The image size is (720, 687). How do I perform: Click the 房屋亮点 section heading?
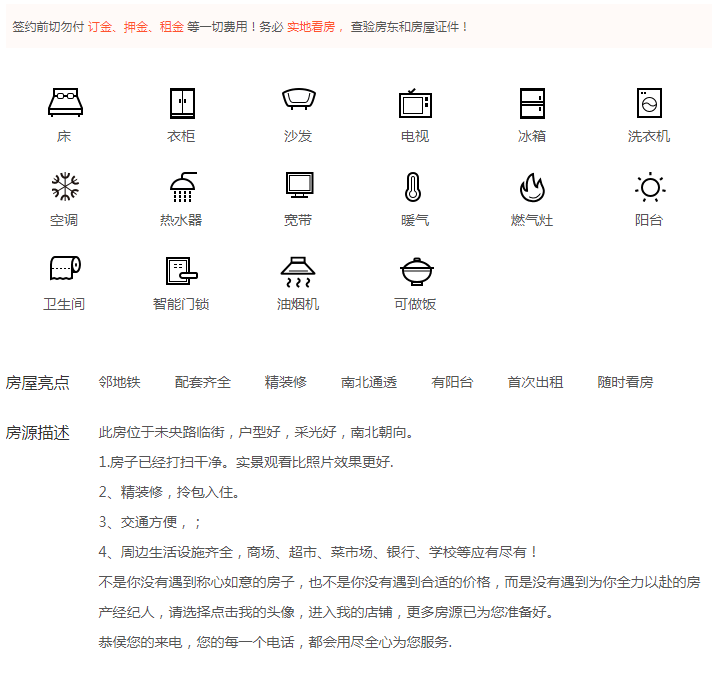[x=38, y=383]
